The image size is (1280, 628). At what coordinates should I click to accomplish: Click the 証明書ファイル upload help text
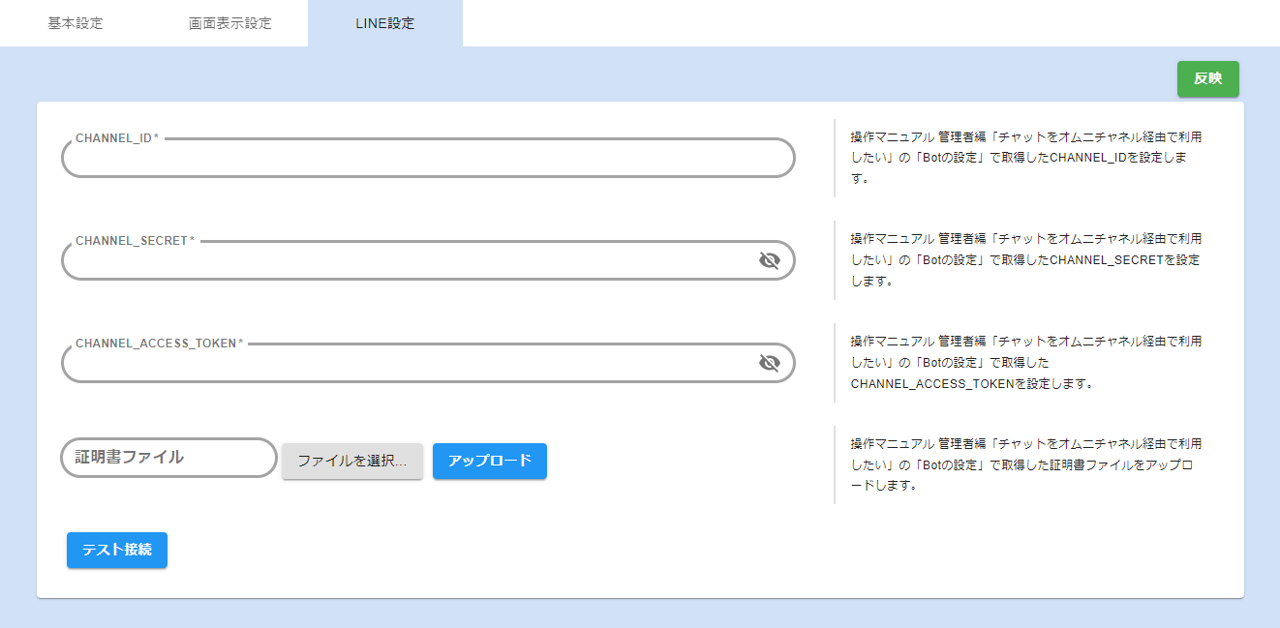coord(1025,464)
